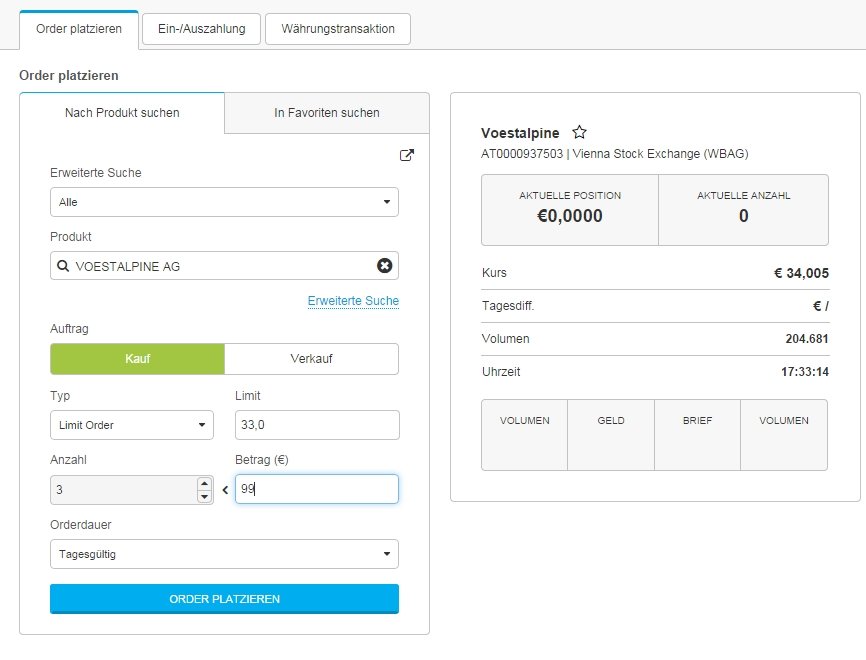The image size is (866, 660).
Task: Open the order form in pop-out window icon
Action: (406, 155)
